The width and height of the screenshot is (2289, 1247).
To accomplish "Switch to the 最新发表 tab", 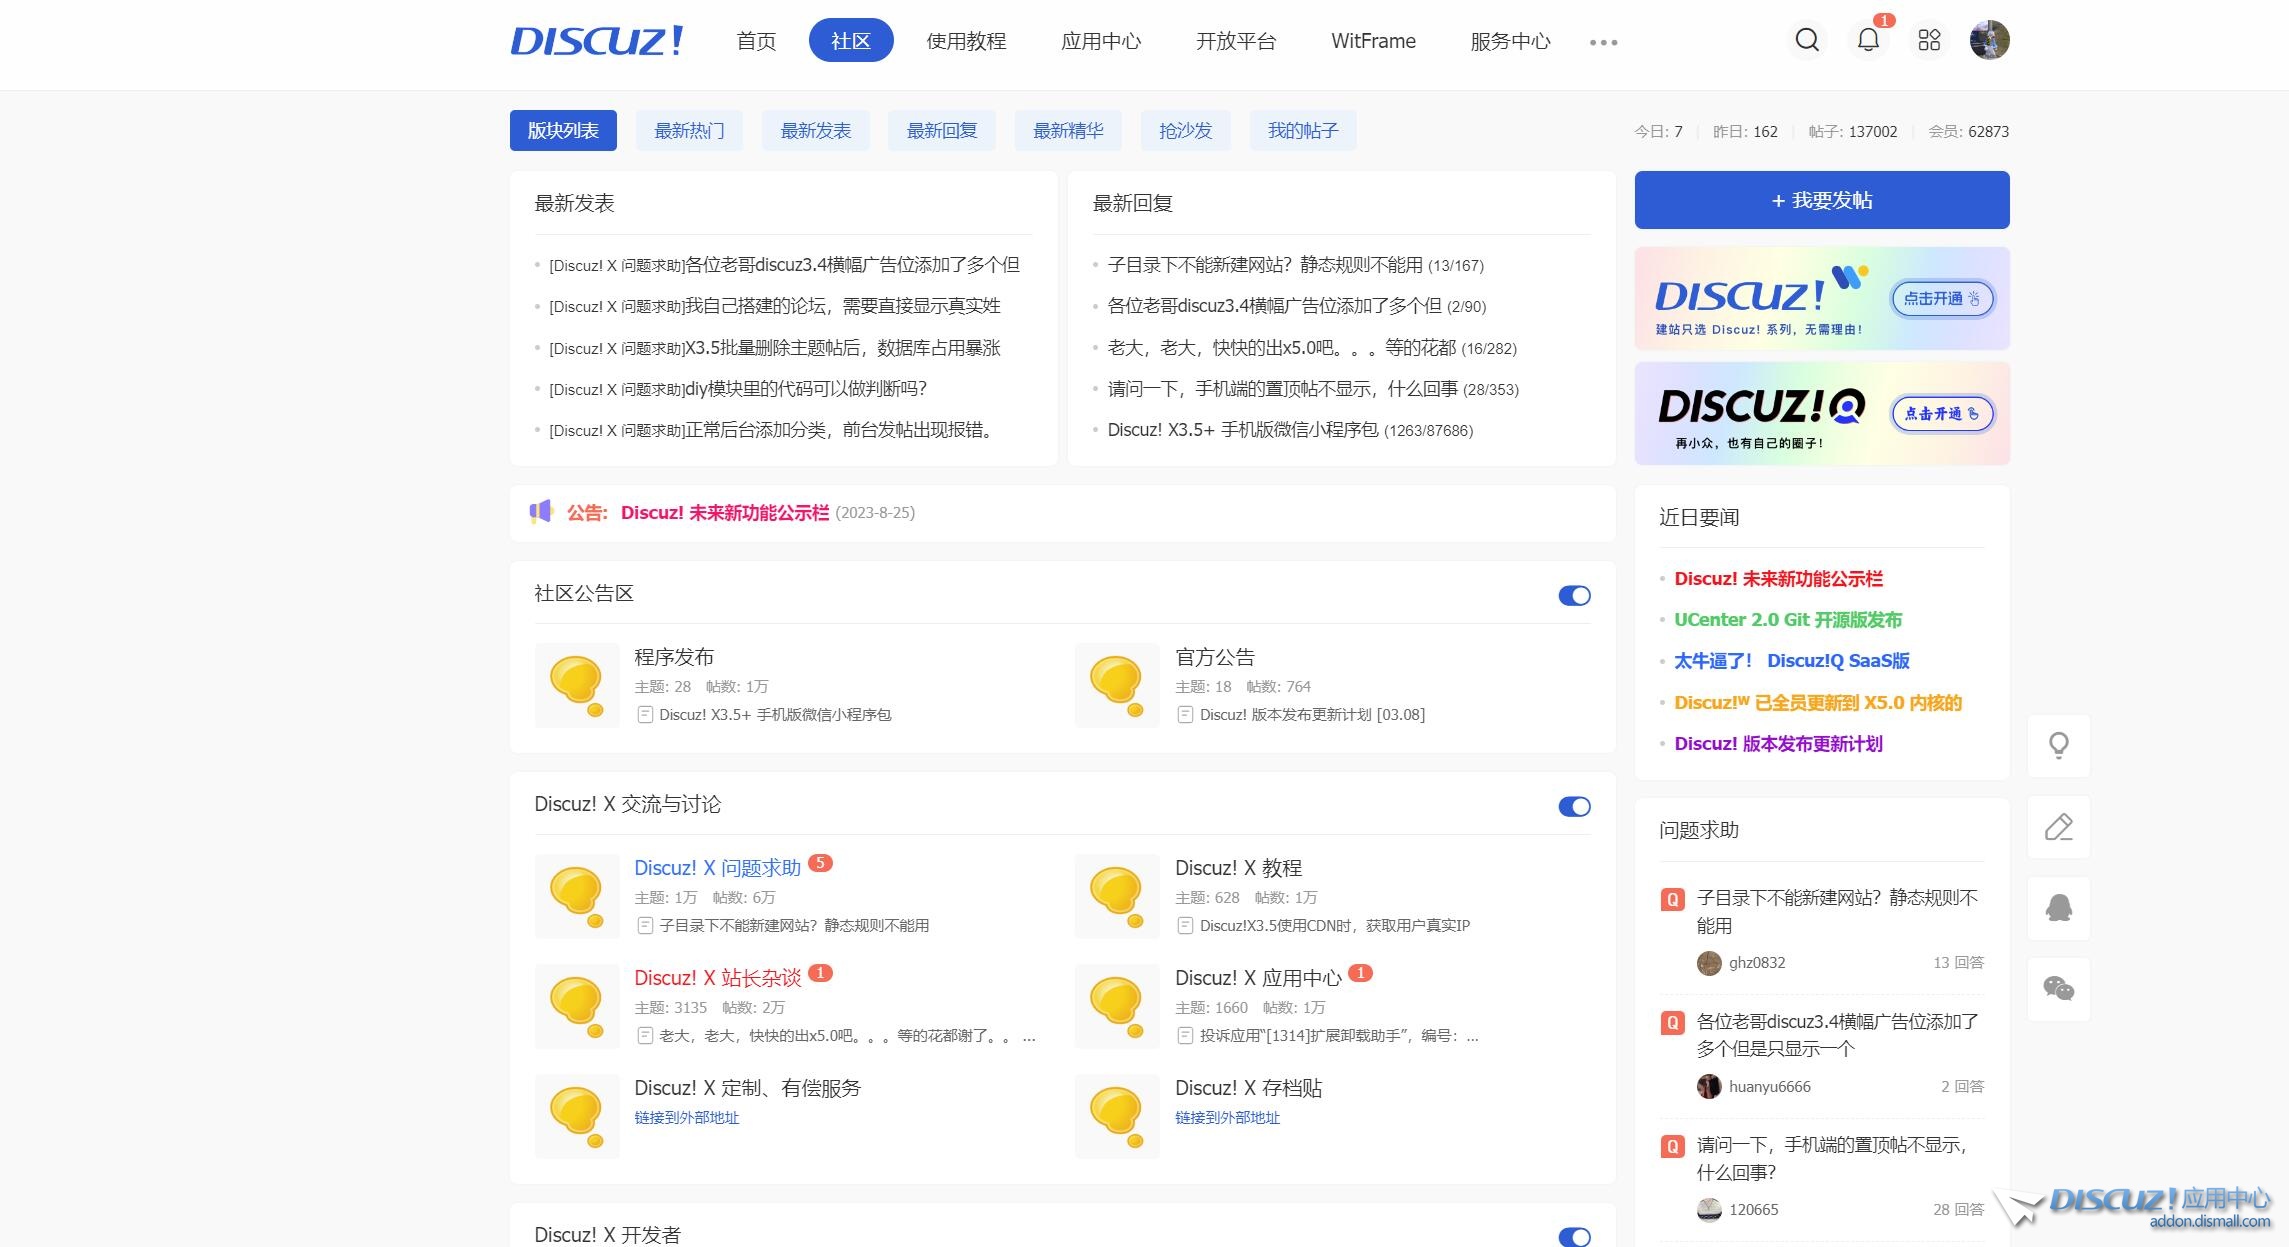I will tap(815, 131).
